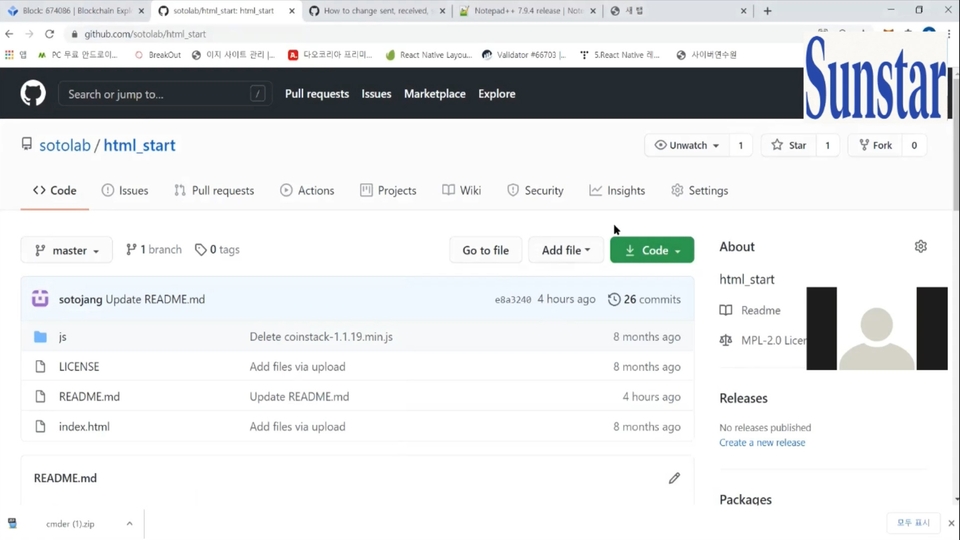Go to Explore
Viewport: 960px width, 540px height.
[497, 94]
